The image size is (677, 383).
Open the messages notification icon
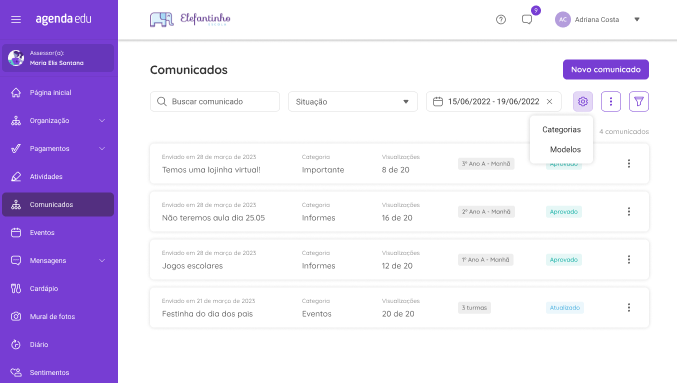(x=527, y=19)
